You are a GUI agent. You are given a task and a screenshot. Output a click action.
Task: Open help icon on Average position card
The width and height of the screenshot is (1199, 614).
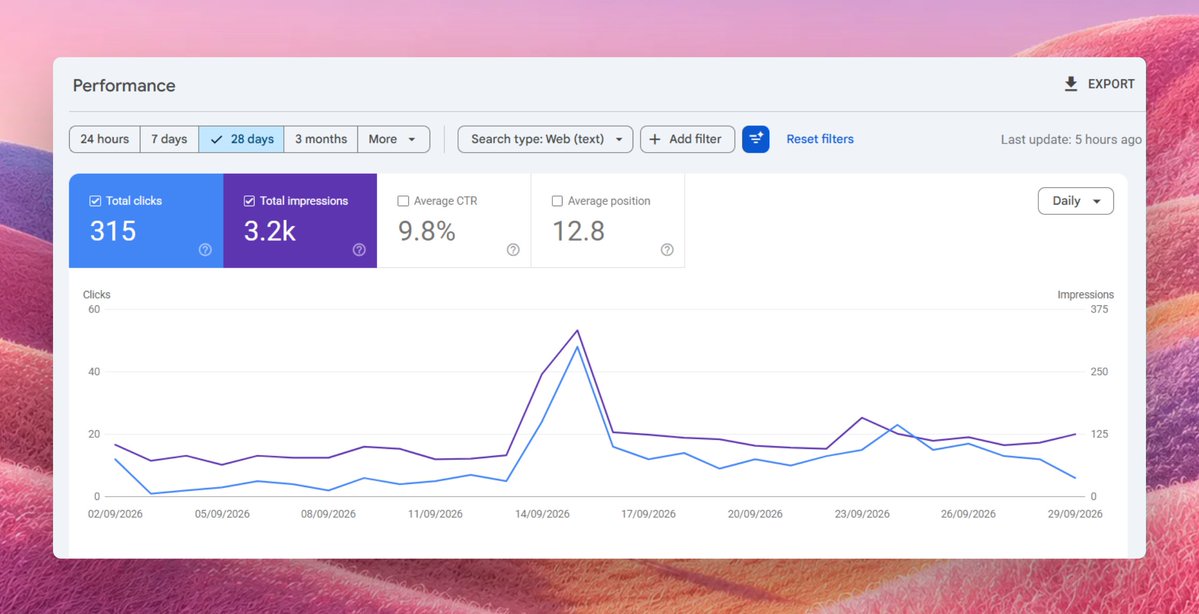tap(667, 249)
